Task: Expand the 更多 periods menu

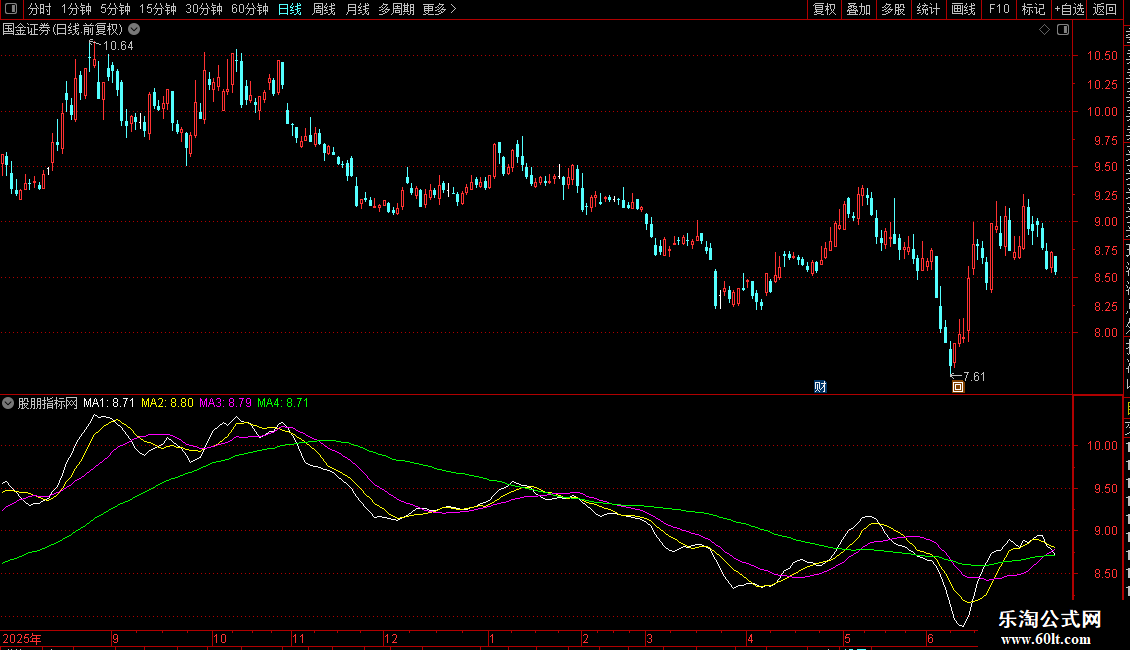Action: (439, 9)
